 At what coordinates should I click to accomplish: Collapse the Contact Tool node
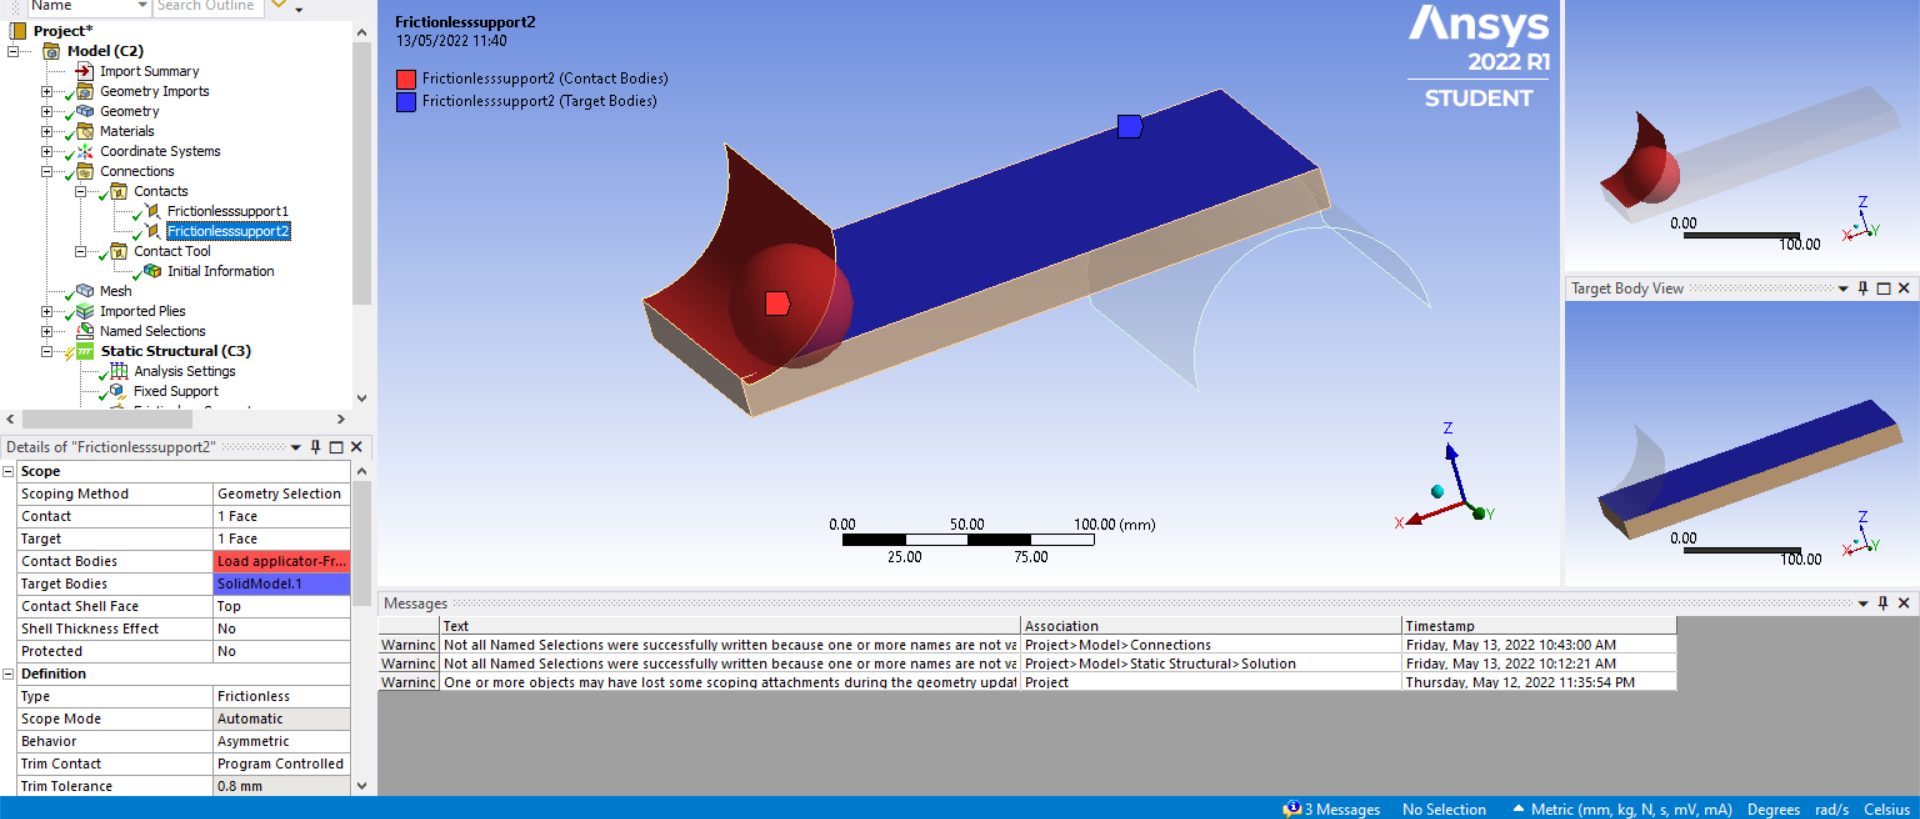click(81, 251)
